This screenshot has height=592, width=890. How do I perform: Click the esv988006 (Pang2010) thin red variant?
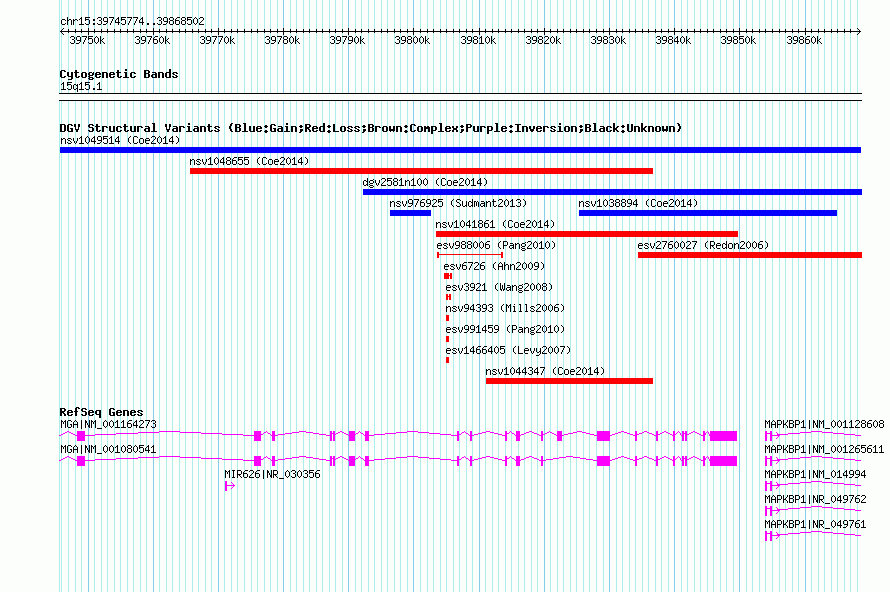coord(470,255)
